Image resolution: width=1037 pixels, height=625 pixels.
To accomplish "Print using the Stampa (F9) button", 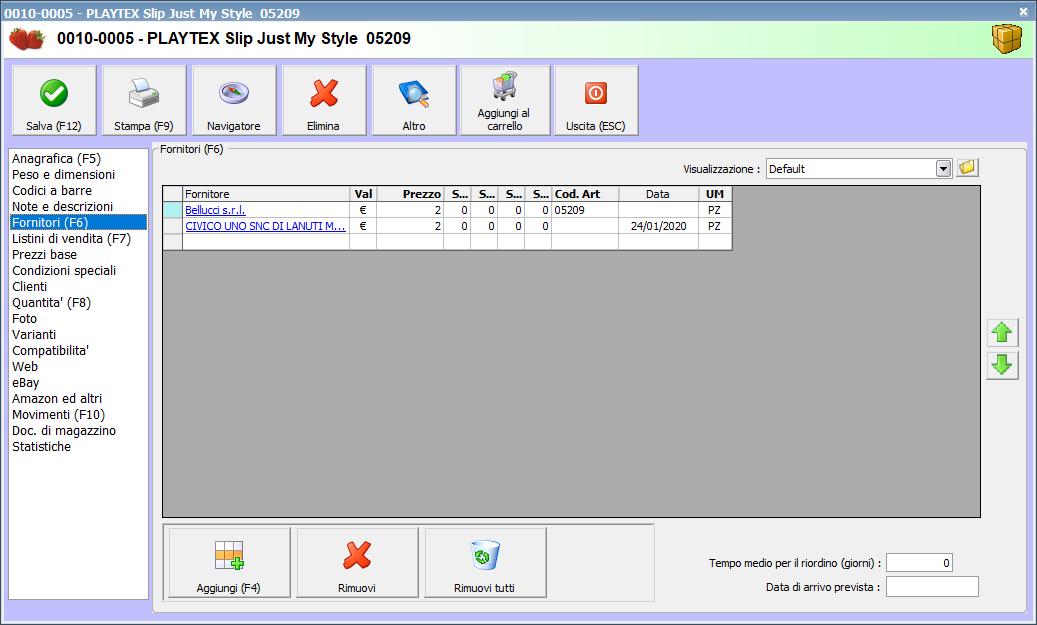I will [x=144, y=101].
